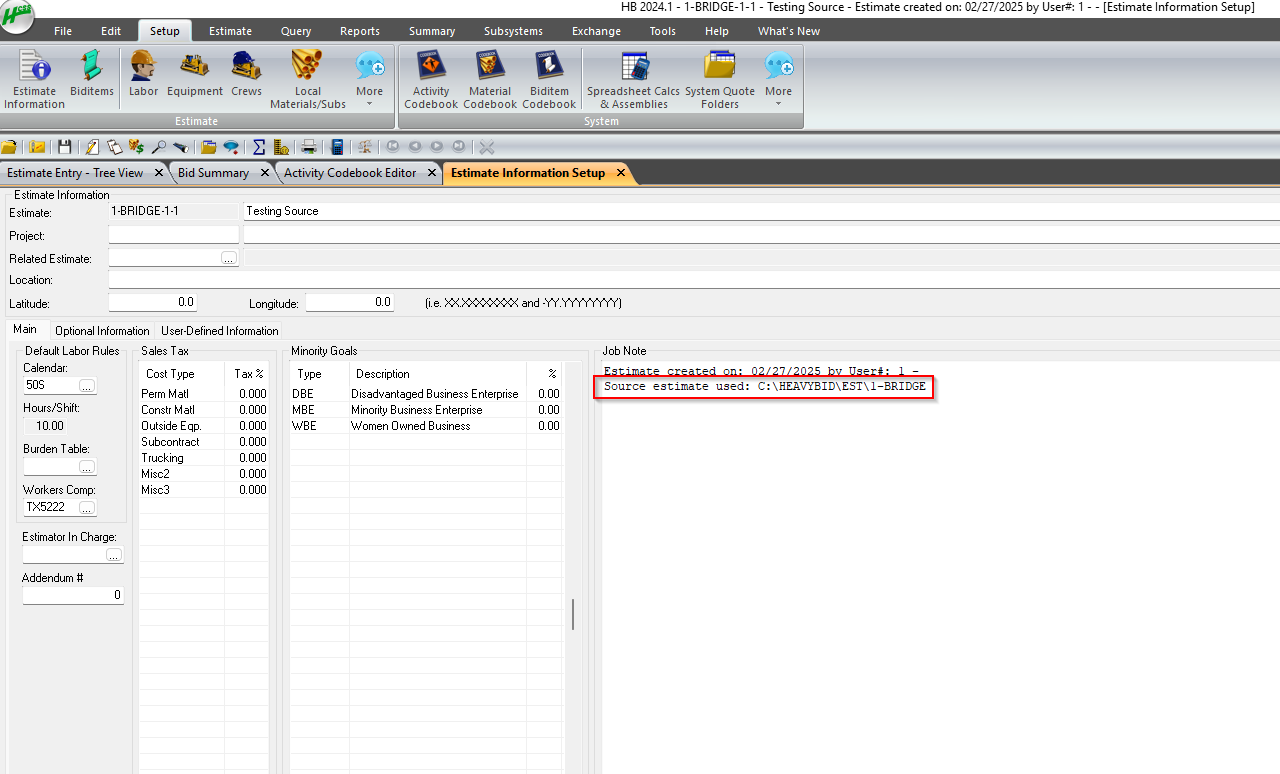
Task: Open the Crews setup icon
Action: tap(246, 74)
